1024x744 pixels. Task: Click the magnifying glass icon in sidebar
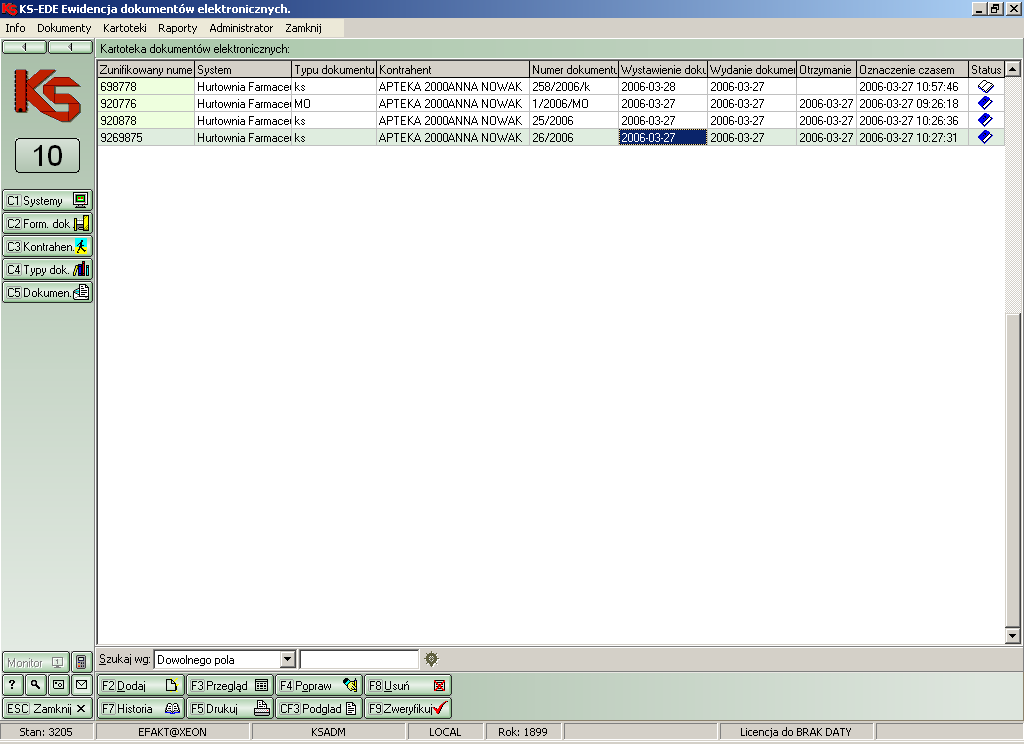pyautogui.click(x=35, y=685)
